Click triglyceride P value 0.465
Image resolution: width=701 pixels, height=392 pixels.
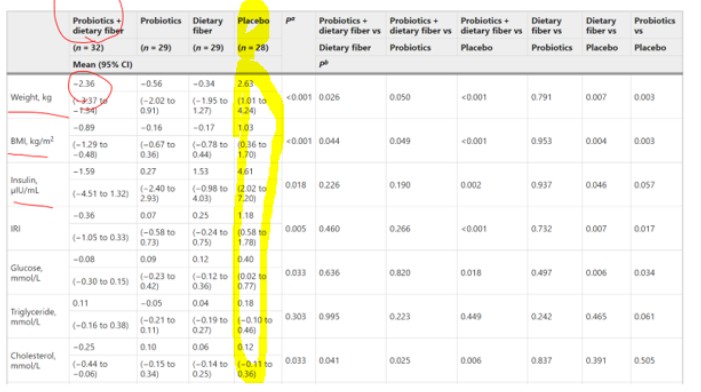click(596, 316)
